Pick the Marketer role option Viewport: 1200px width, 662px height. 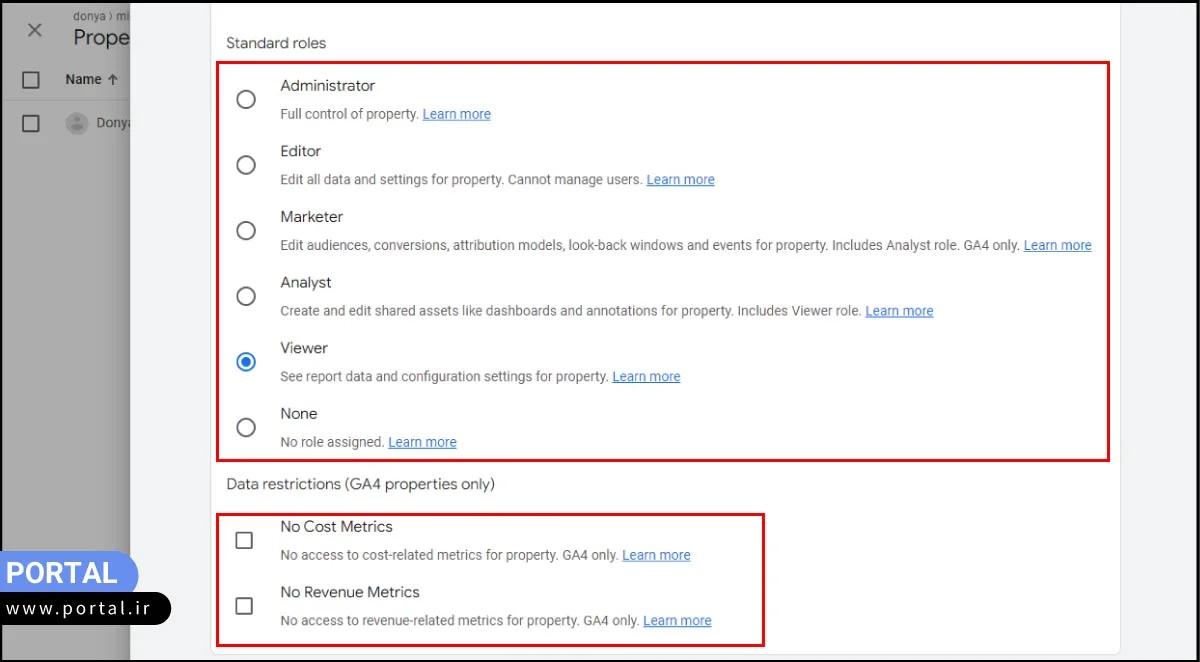point(246,231)
